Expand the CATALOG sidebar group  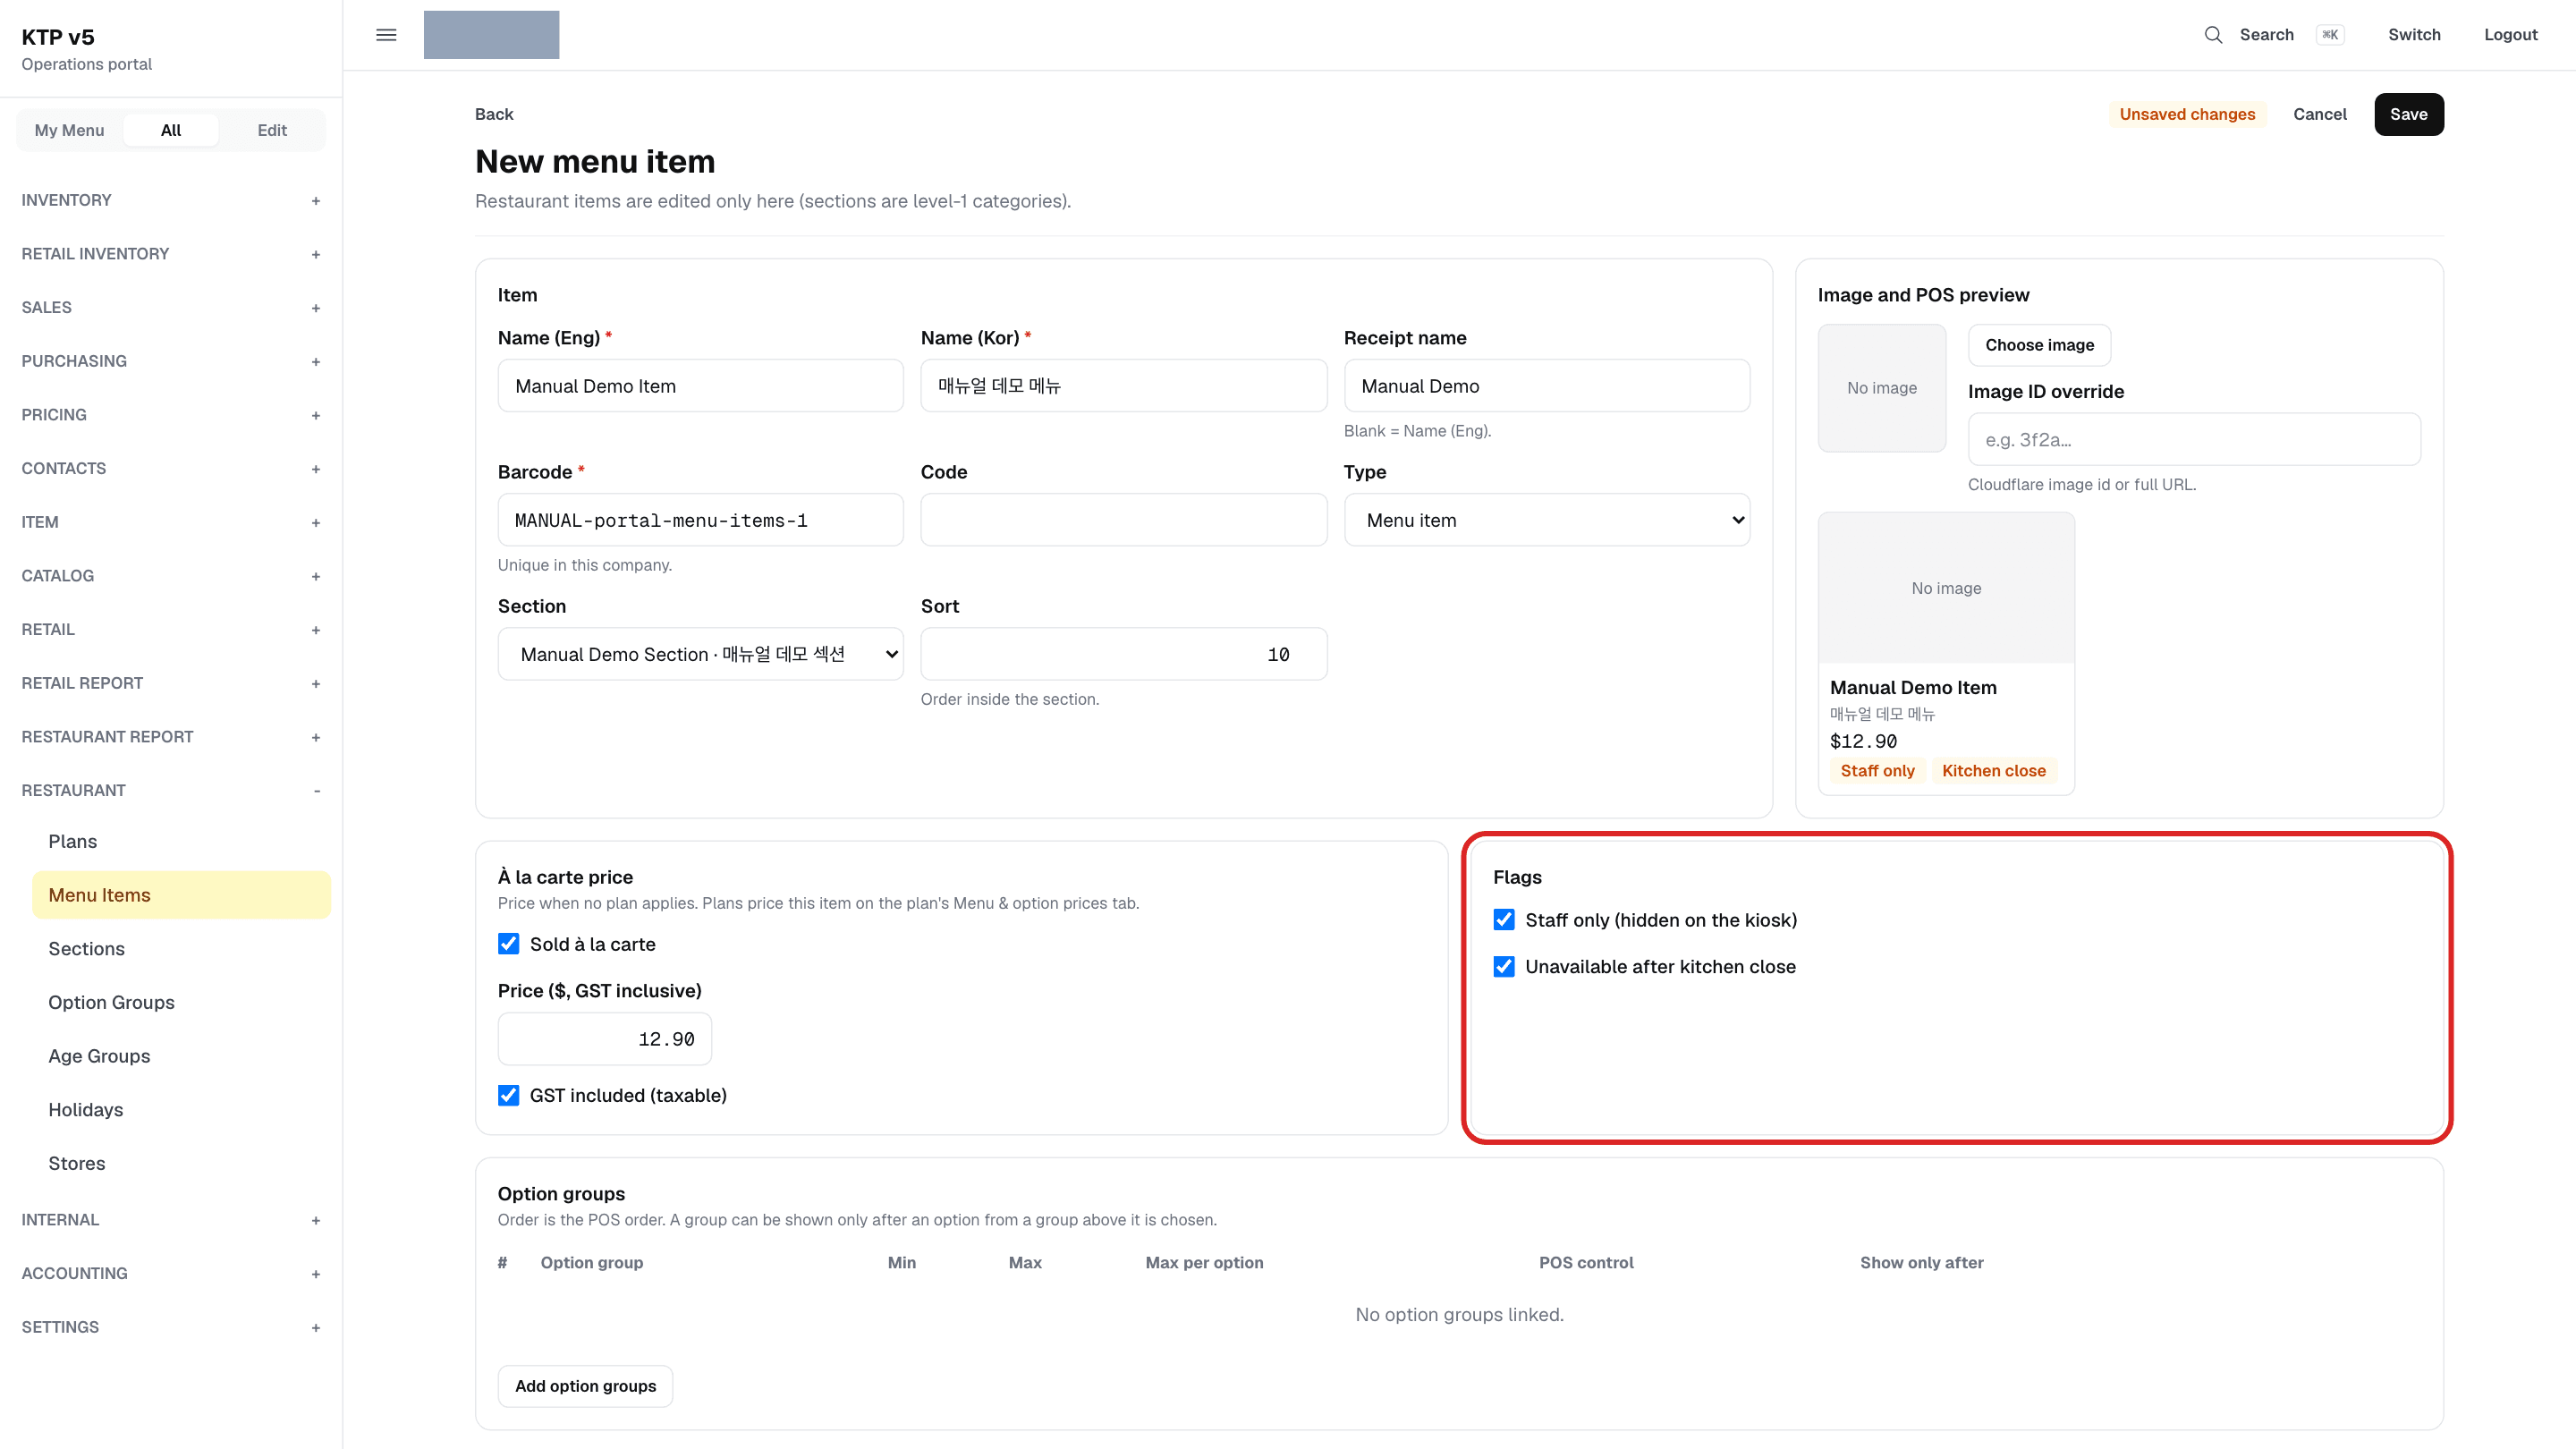pyautogui.click(x=171, y=576)
